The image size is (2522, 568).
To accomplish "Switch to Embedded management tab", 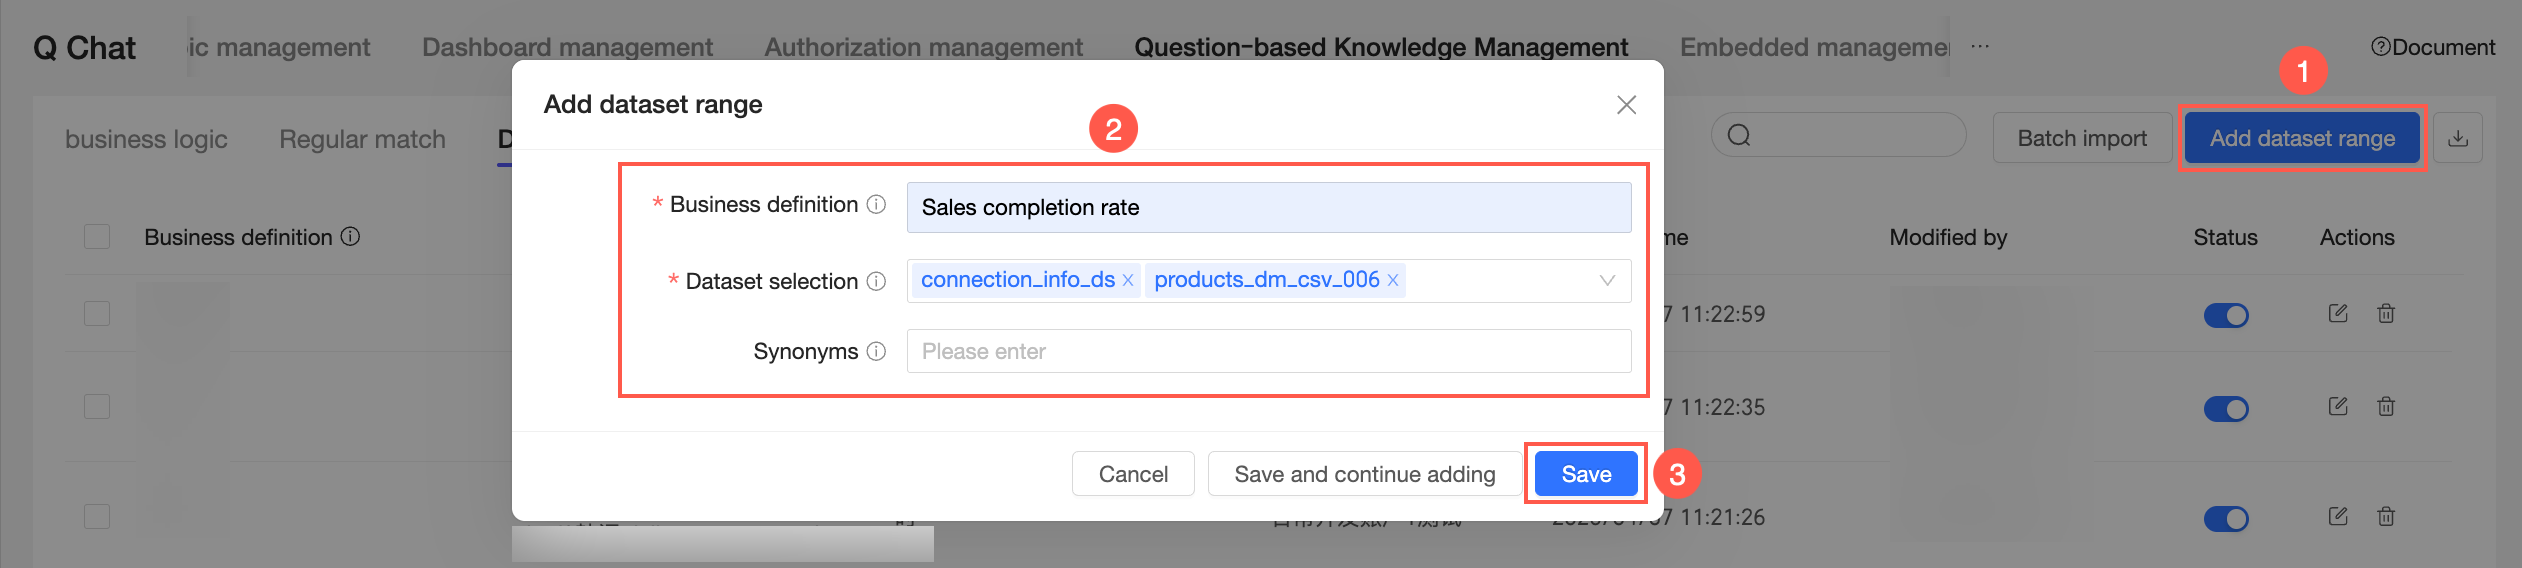I will [x=1814, y=47].
